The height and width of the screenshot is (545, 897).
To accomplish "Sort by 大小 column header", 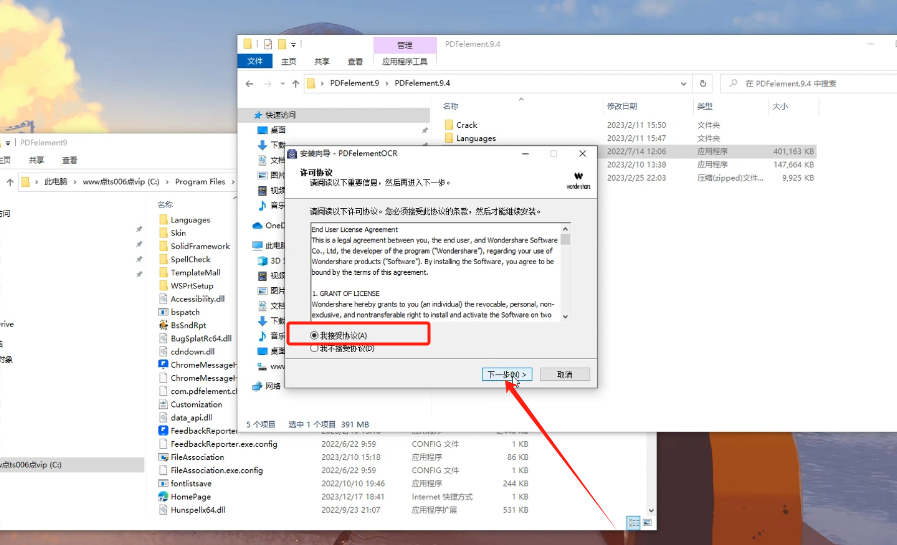I will coord(780,106).
